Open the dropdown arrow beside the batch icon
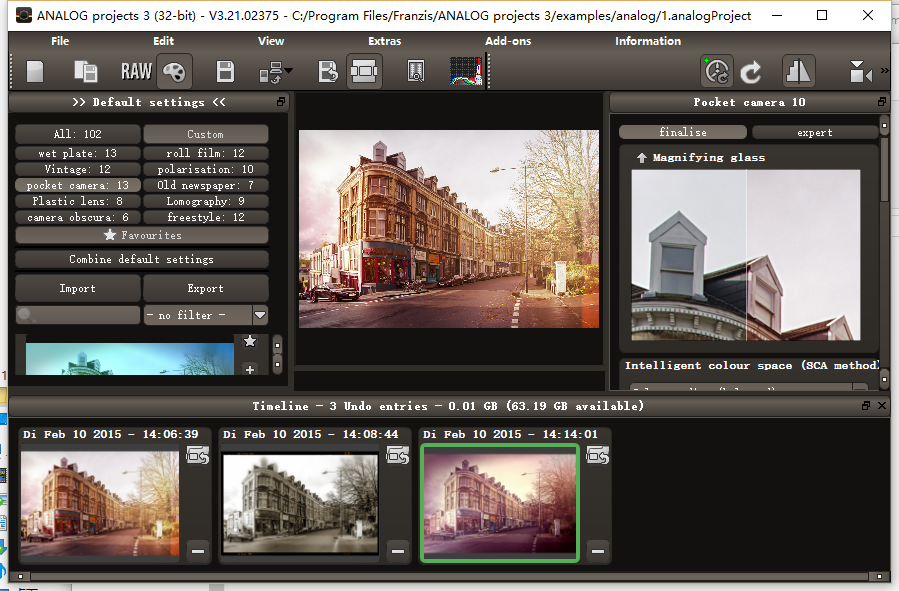Viewport: 899px width, 591px height. [289, 71]
